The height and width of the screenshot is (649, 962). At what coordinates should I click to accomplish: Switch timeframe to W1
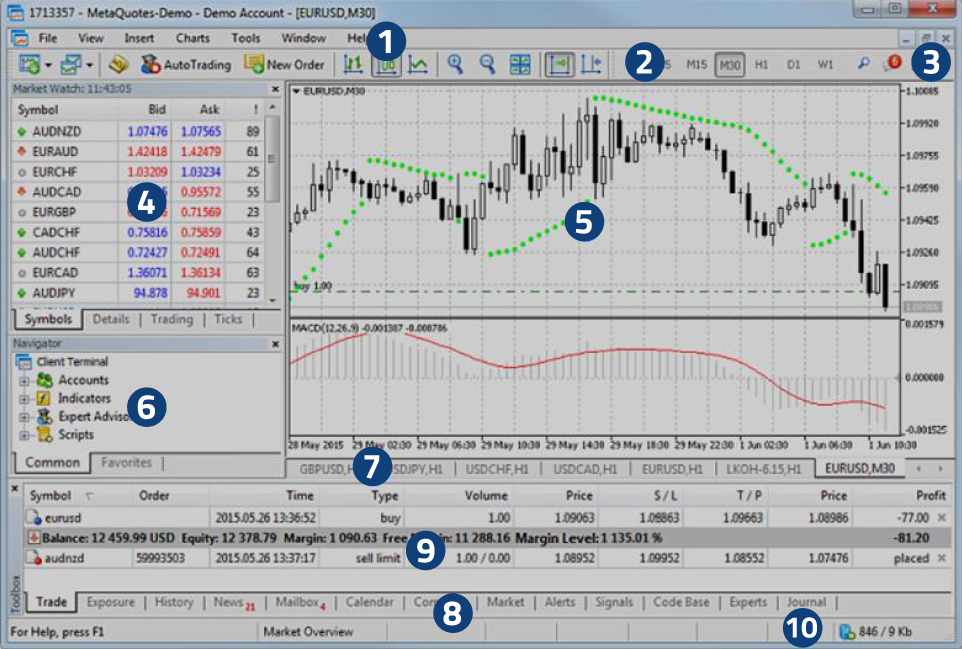coord(825,64)
